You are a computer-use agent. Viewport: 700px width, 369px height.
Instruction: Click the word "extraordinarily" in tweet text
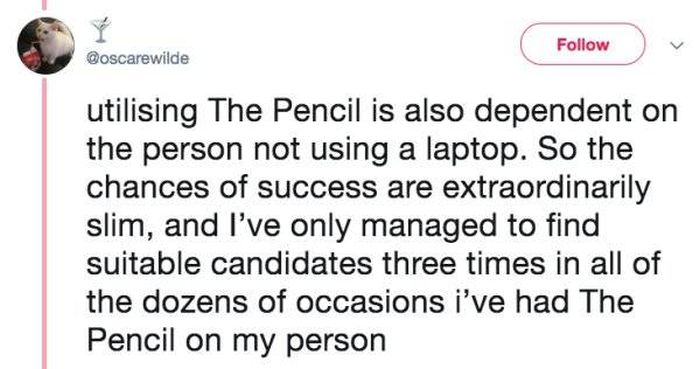(545, 188)
